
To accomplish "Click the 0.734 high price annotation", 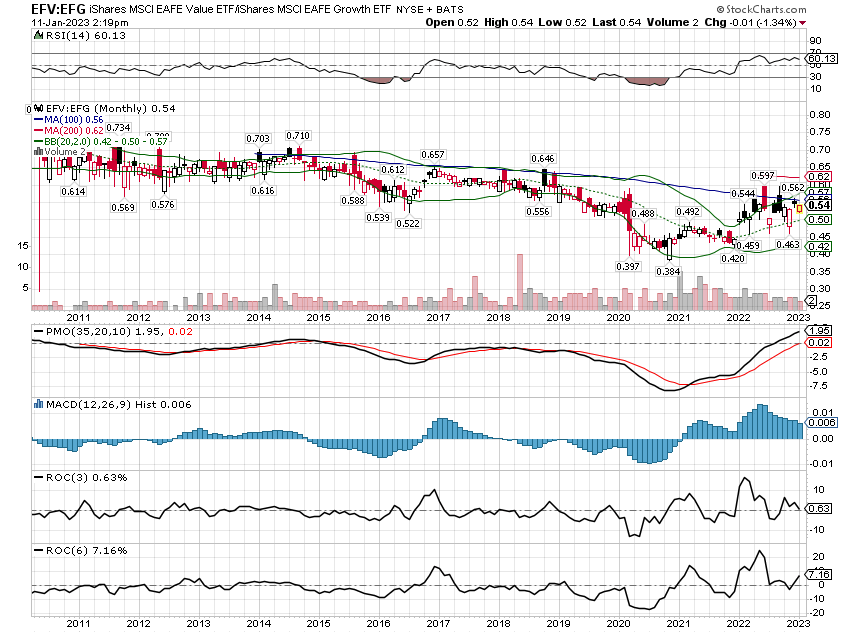I will click(x=118, y=127).
